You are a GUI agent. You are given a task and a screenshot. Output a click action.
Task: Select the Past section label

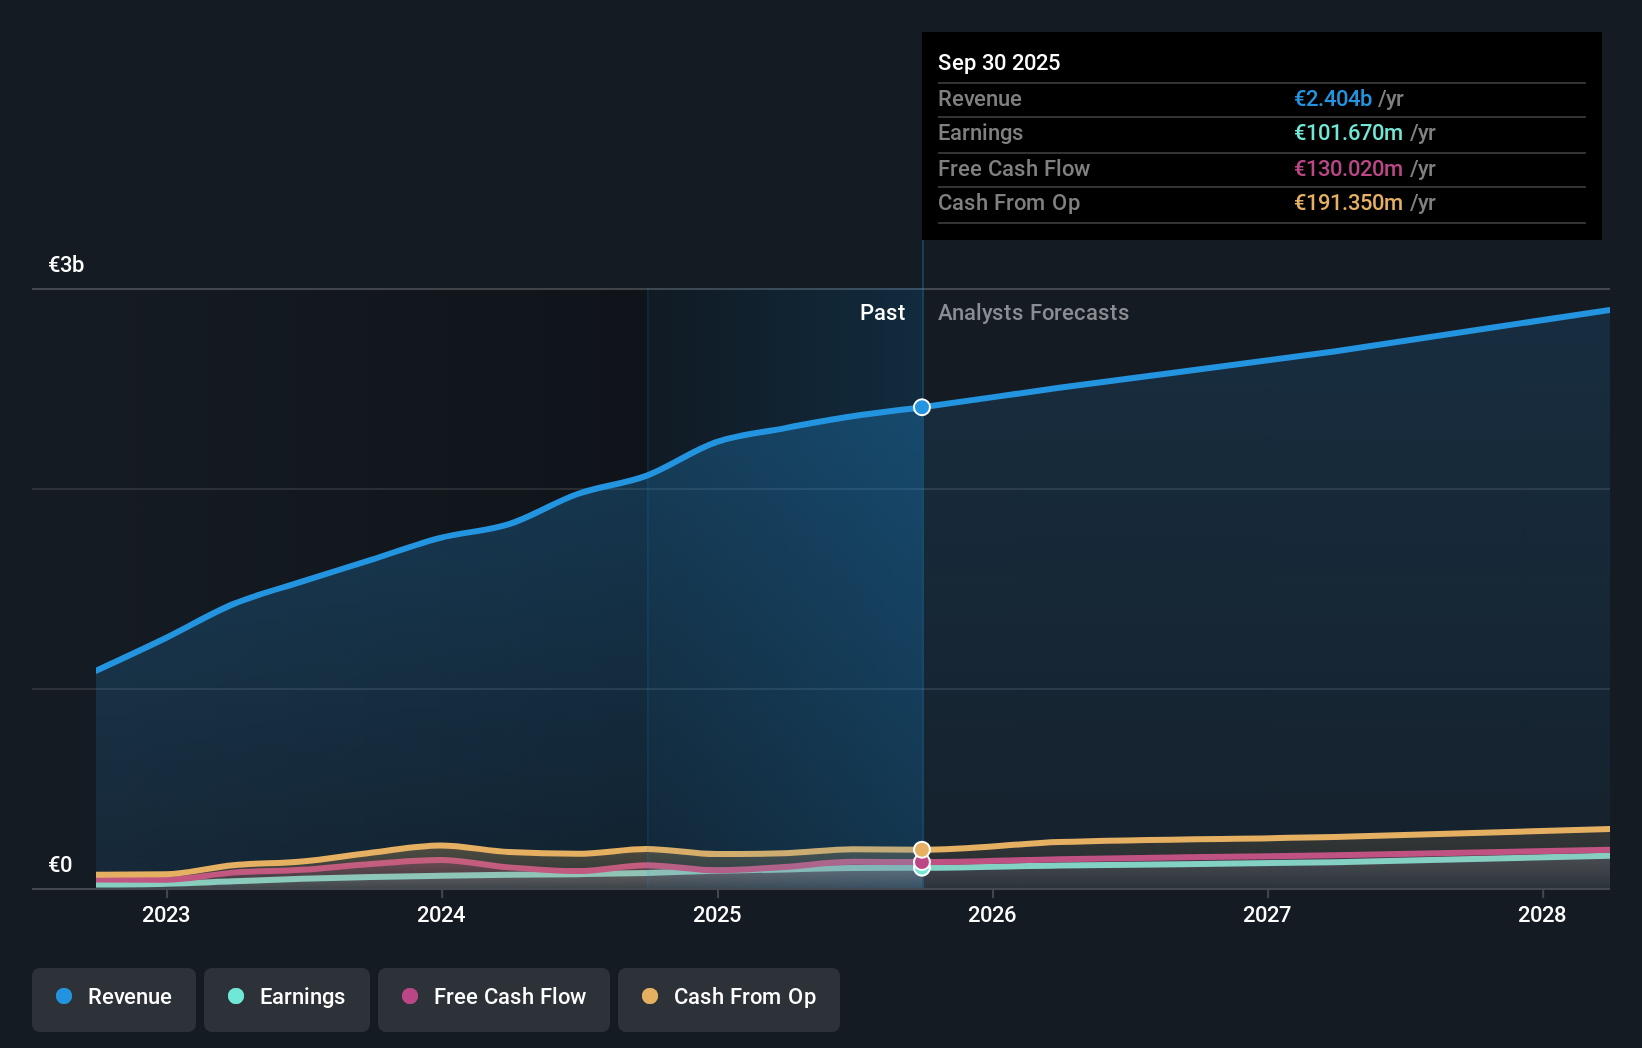click(882, 312)
